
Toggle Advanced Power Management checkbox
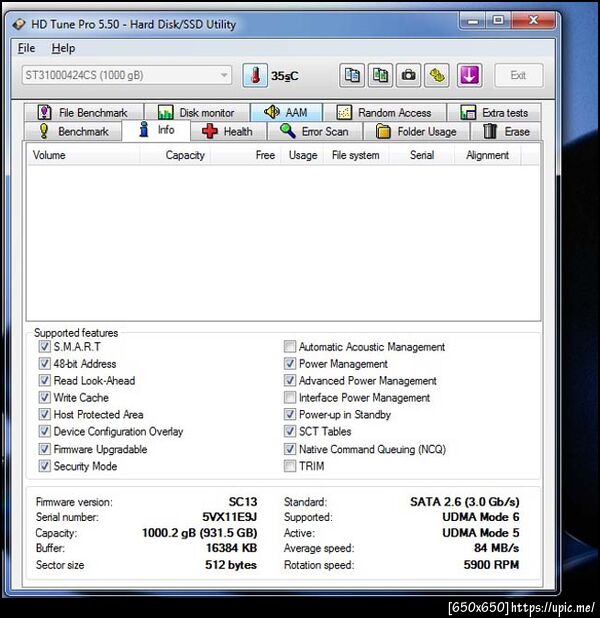(290, 380)
